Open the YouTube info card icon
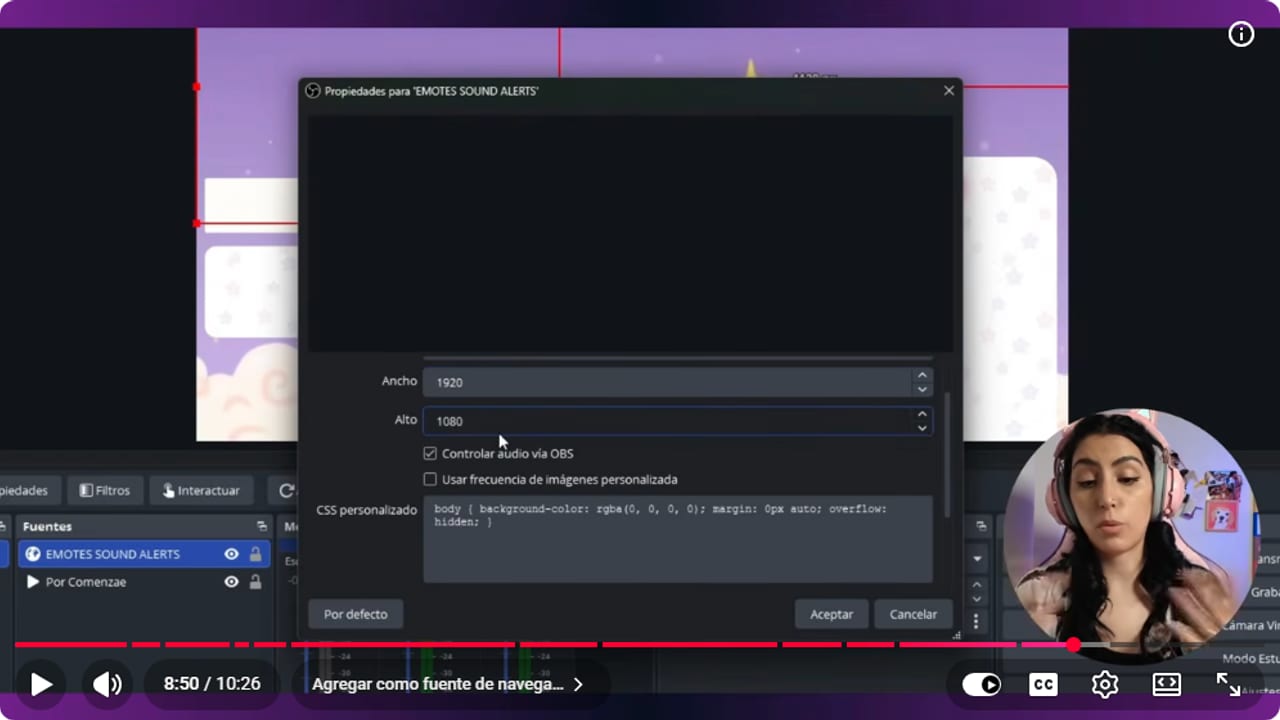 [x=1241, y=35]
